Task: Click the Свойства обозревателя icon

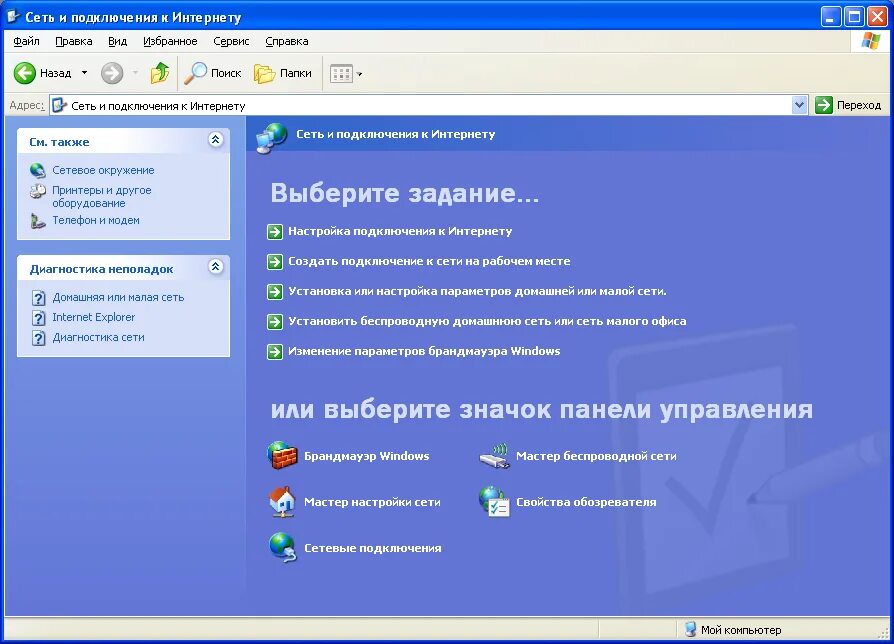Action: pyautogui.click(x=494, y=502)
